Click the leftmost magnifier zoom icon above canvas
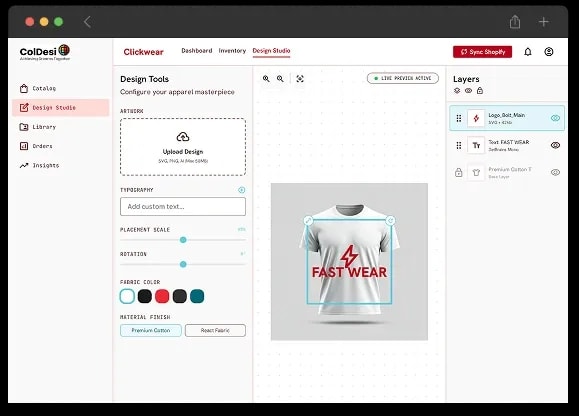This screenshot has width=579, height=416. [266, 79]
